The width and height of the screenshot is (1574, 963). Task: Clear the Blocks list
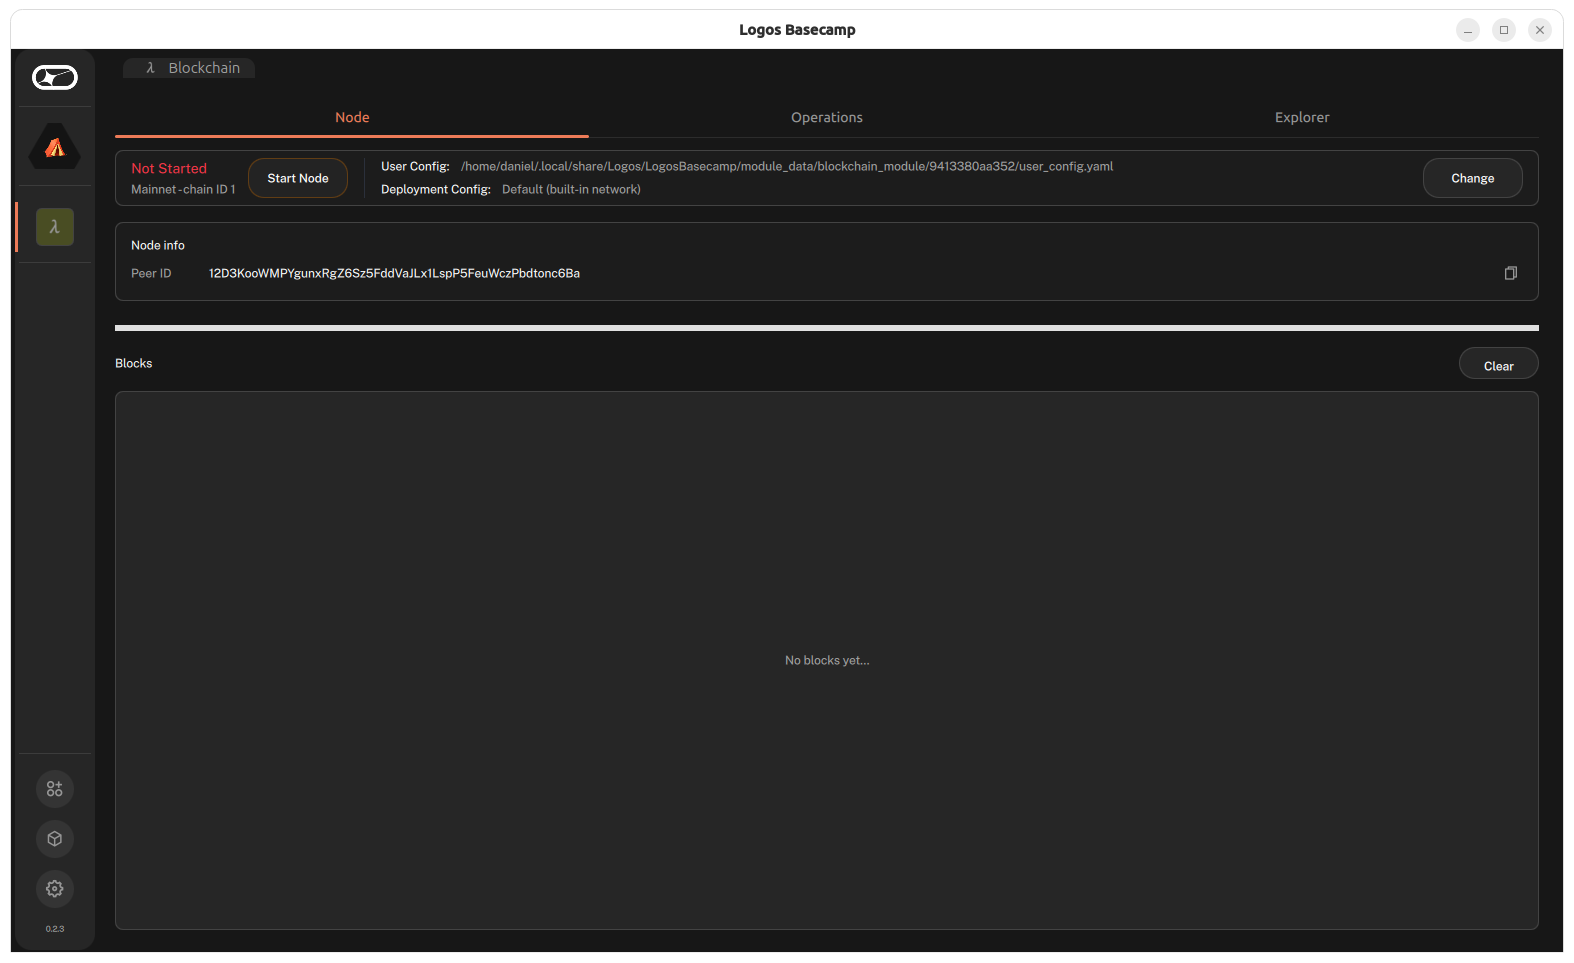[1499, 365]
